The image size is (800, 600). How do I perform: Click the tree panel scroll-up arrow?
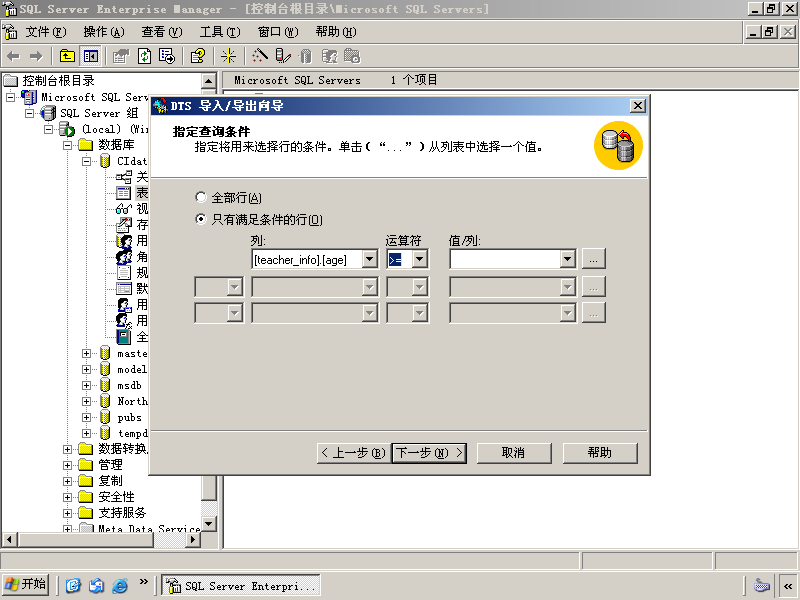coord(209,81)
